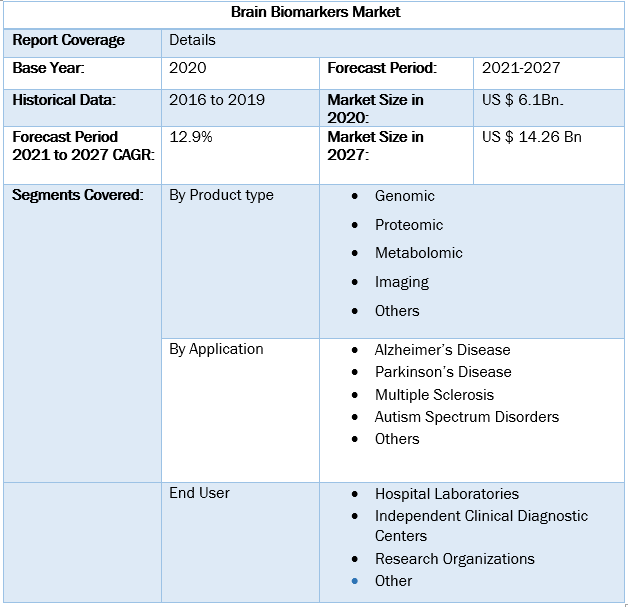Click the 2021-2027 forecast period value
Viewport: 628px width, 607px height.
[521, 68]
